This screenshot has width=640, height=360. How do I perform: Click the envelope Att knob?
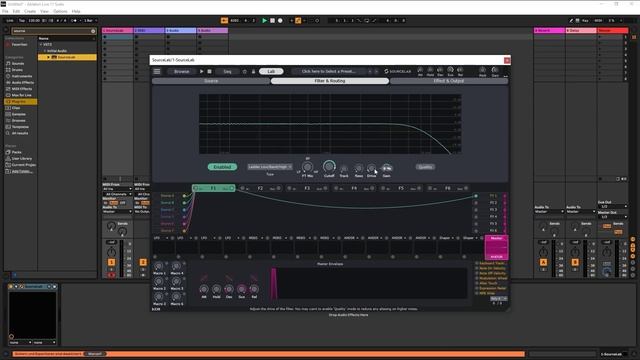click(x=204, y=289)
